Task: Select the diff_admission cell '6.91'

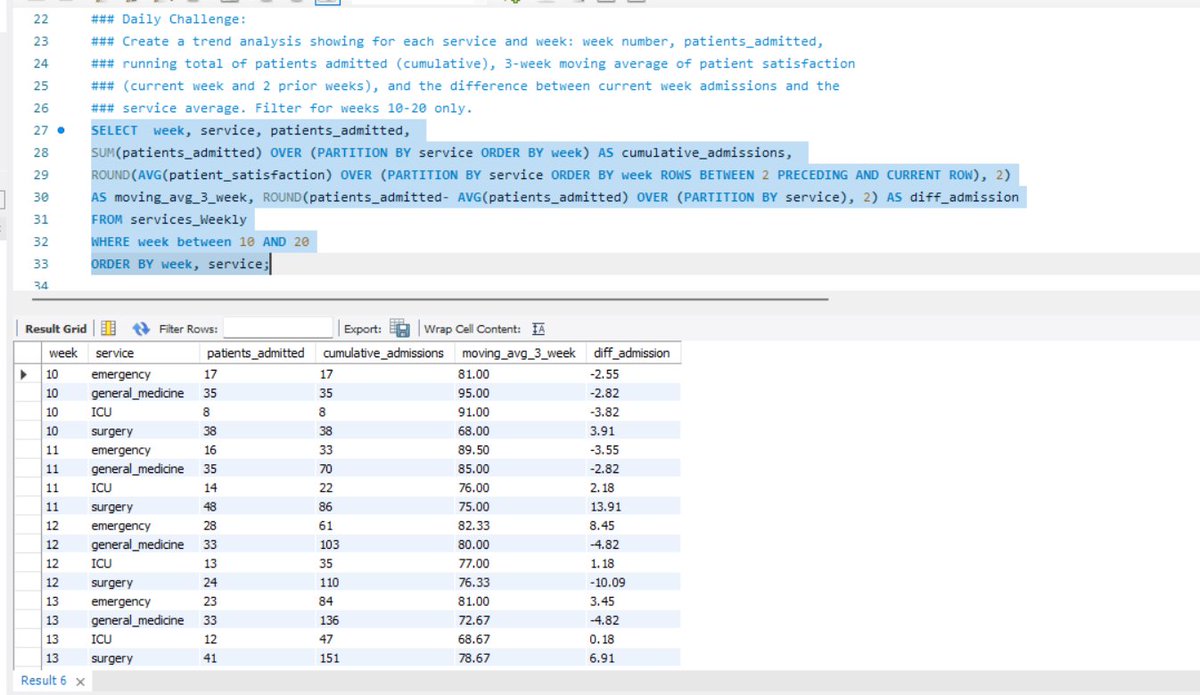Action: 631,659
